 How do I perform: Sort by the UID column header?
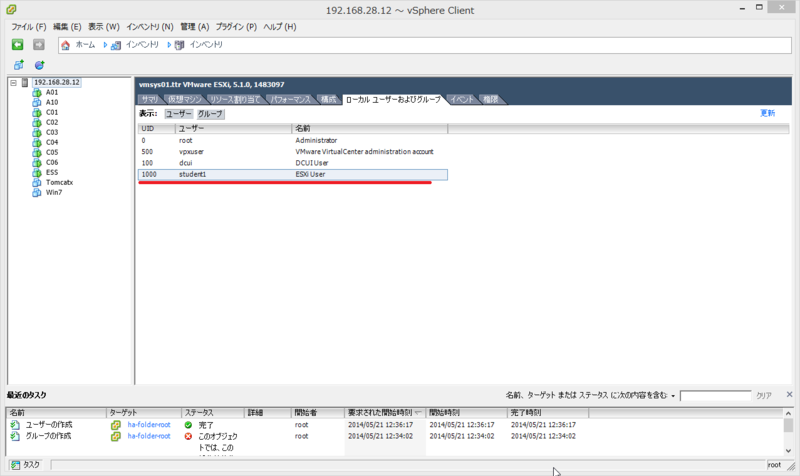157,129
